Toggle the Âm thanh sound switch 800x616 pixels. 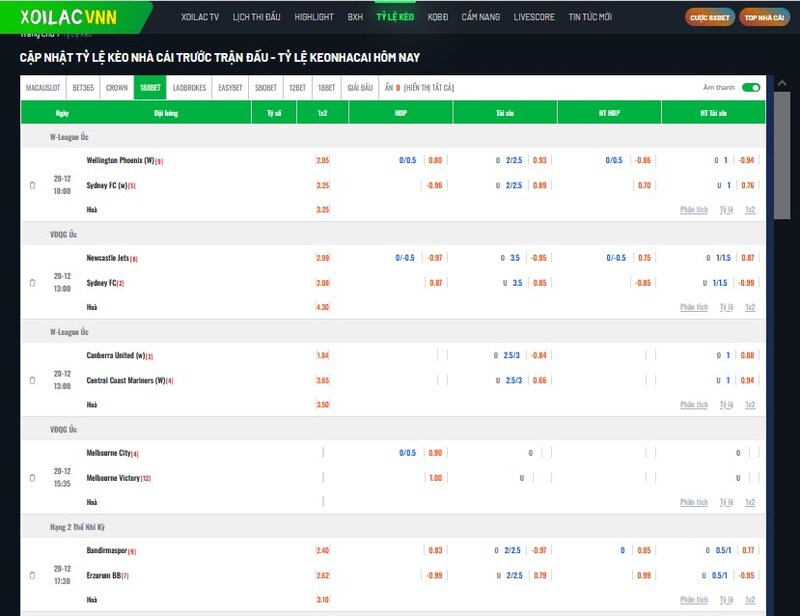(x=751, y=88)
